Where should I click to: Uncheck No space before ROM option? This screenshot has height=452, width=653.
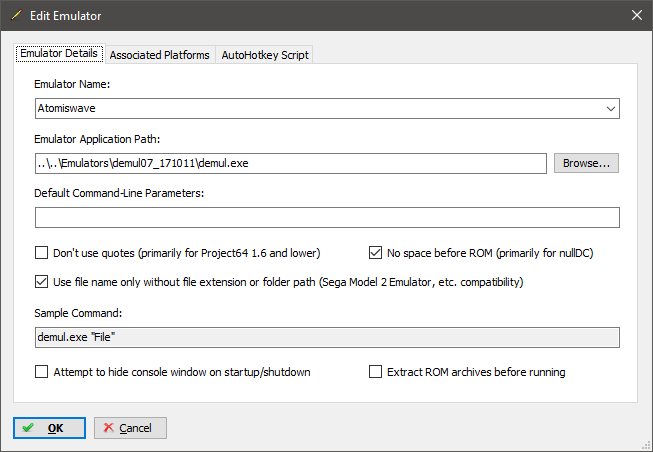click(x=375, y=253)
